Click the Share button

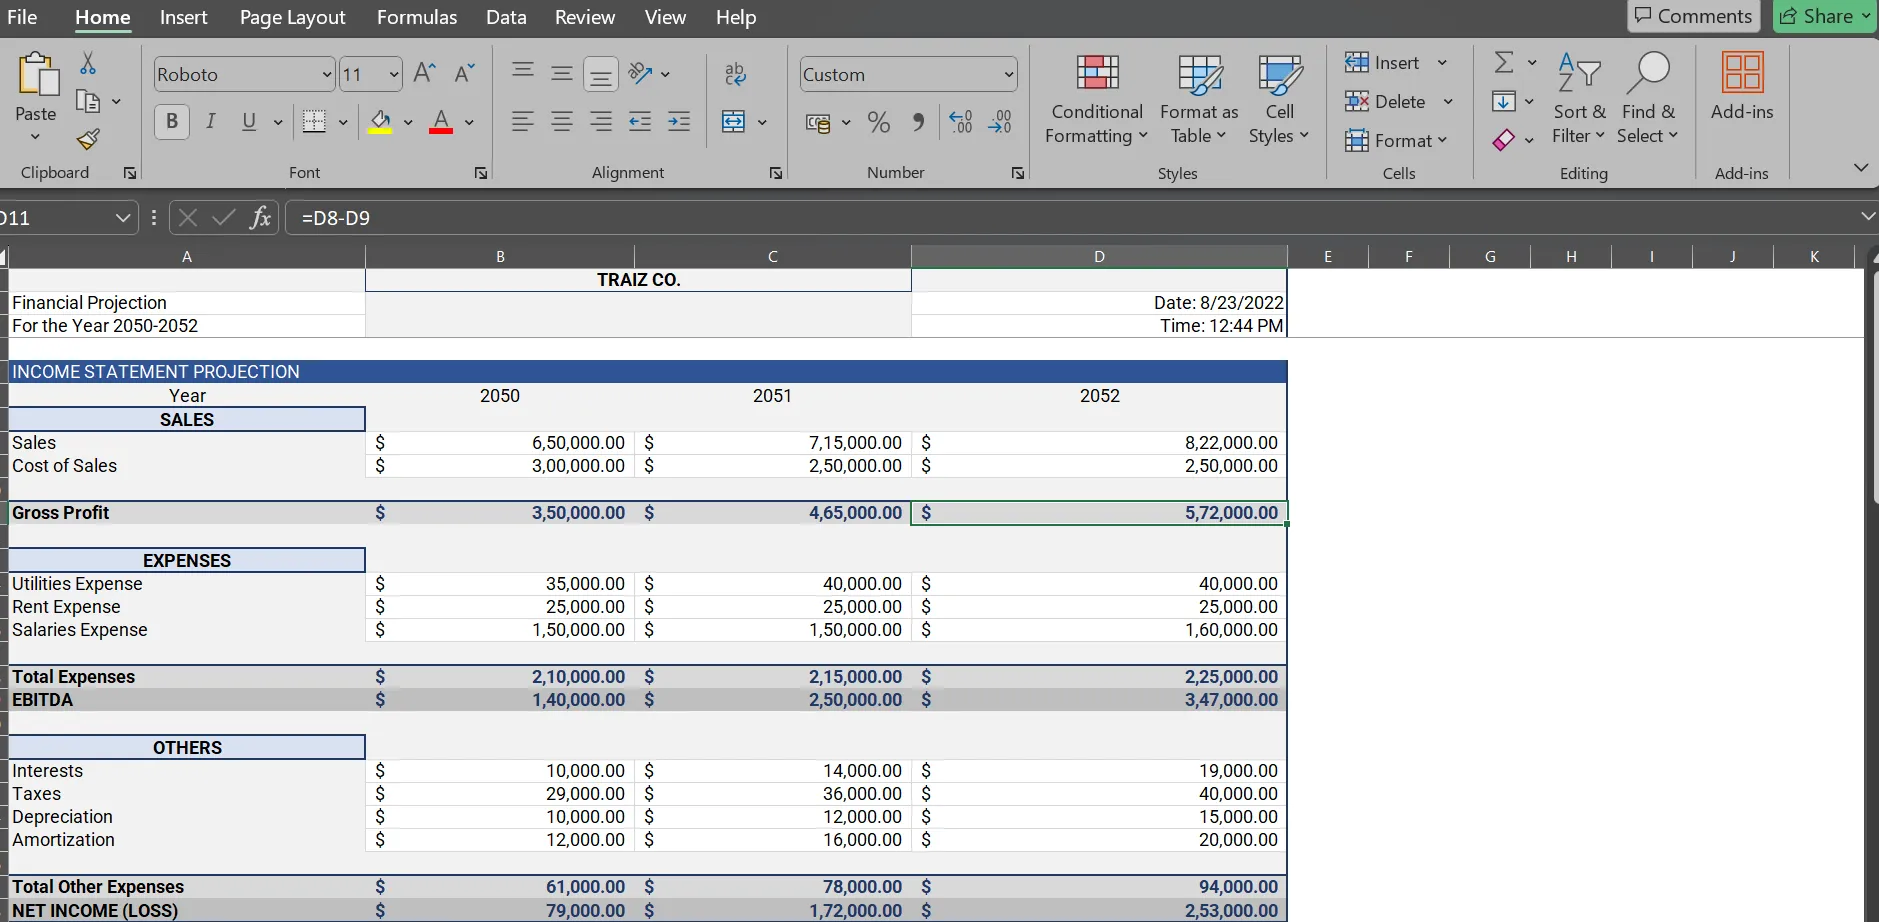click(1825, 16)
